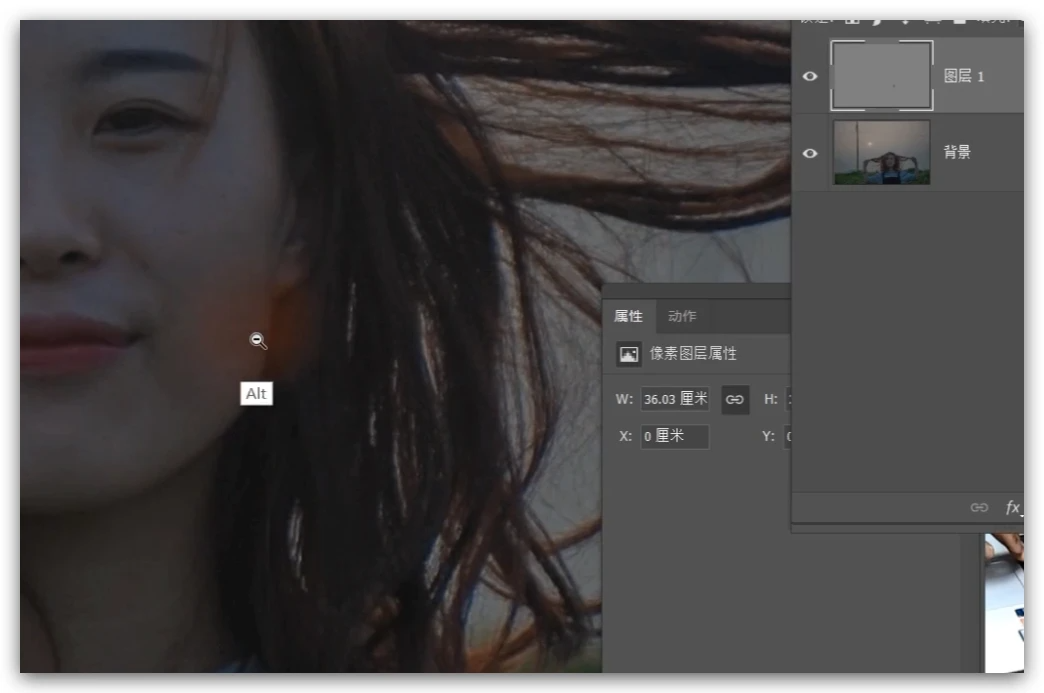1044x693 pixels.
Task: Toggle the width-height constrain link icon
Action: [735, 399]
